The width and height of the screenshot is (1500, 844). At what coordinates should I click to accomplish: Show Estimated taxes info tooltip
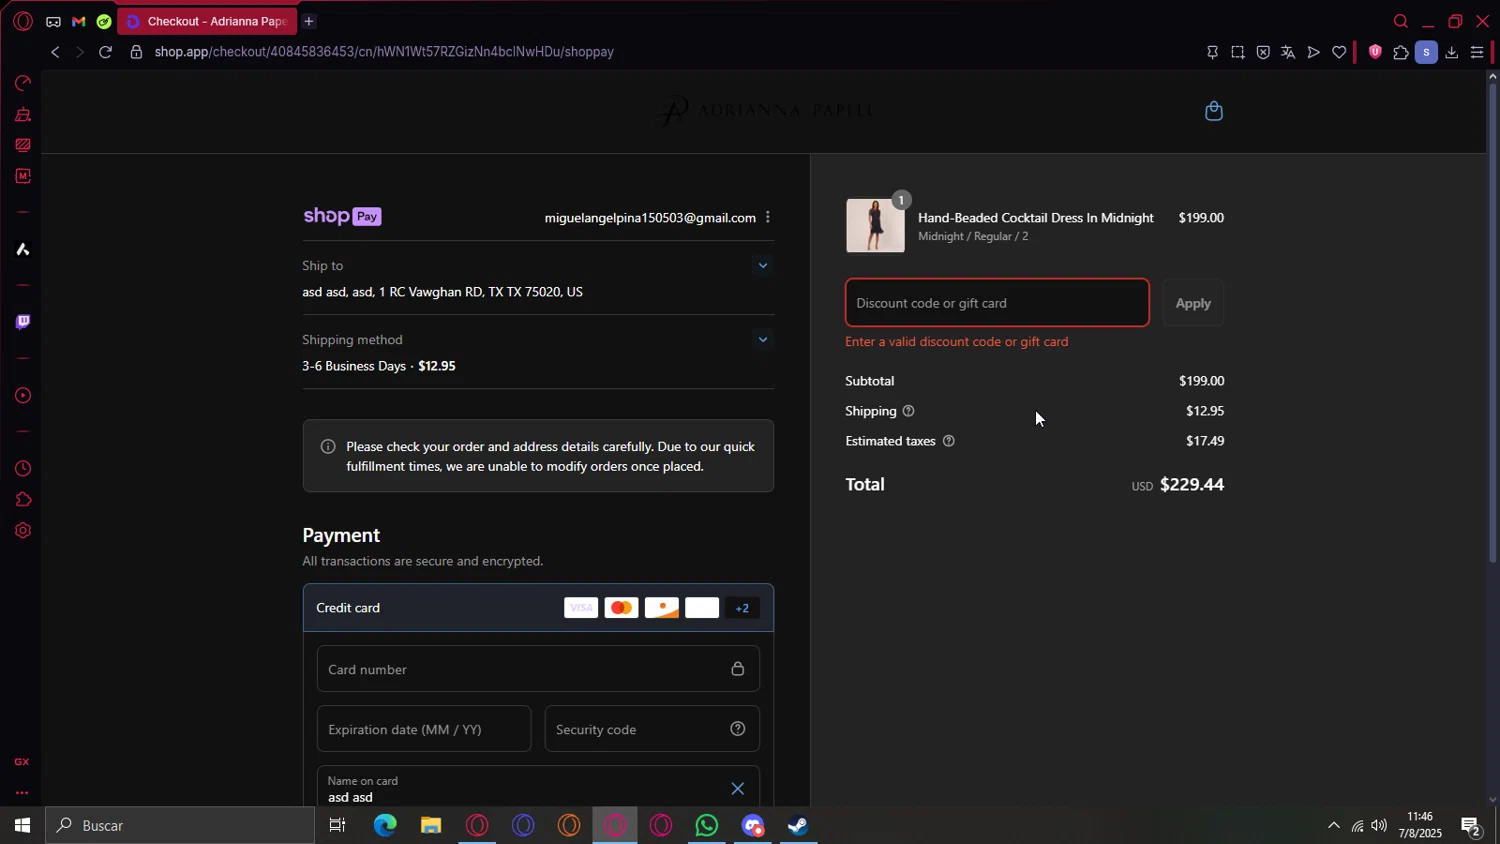tap(949, 441)
